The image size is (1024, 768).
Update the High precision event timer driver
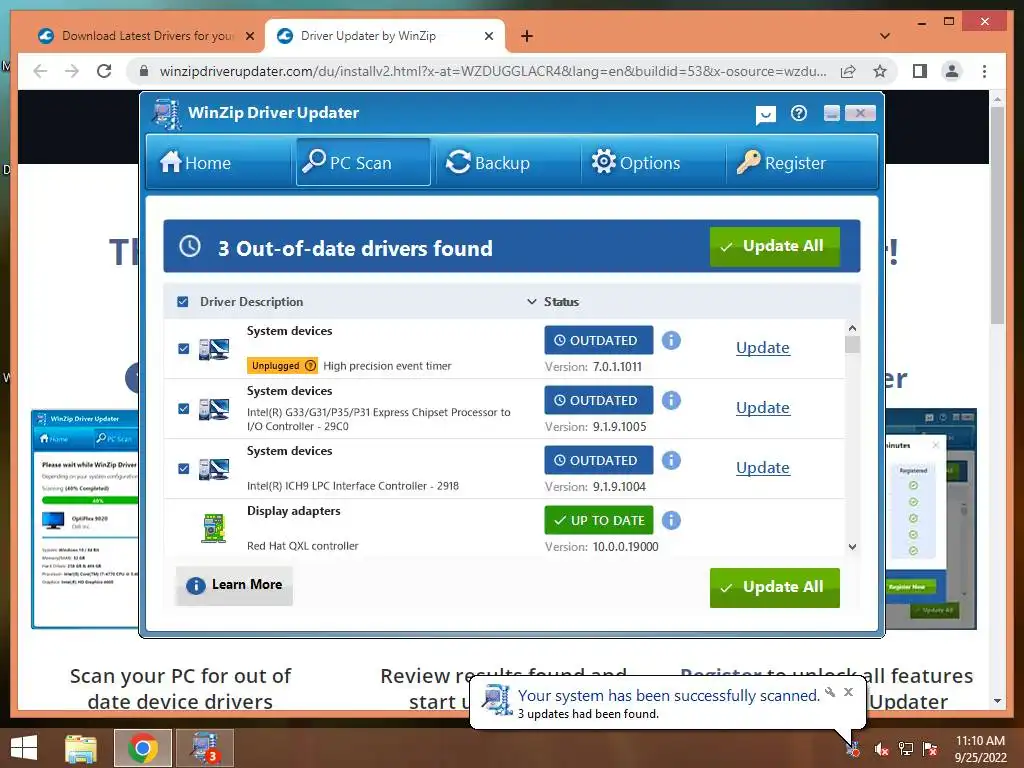(x=763, y=347)
